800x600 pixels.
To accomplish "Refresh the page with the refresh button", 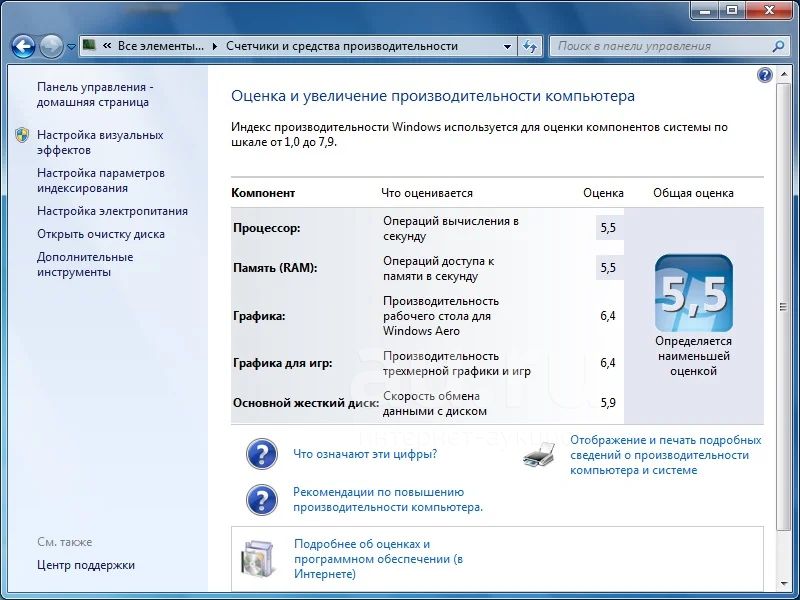I will coord(530,46).
